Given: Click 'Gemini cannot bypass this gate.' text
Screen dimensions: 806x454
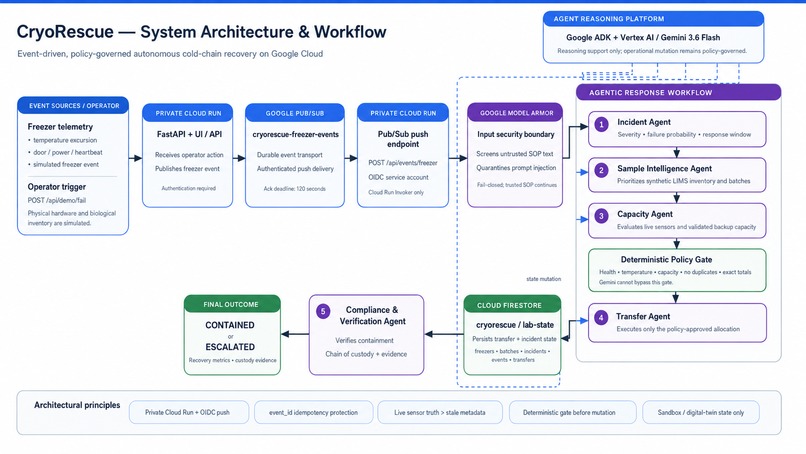Looking at the screenshot, I should point(635,282).
